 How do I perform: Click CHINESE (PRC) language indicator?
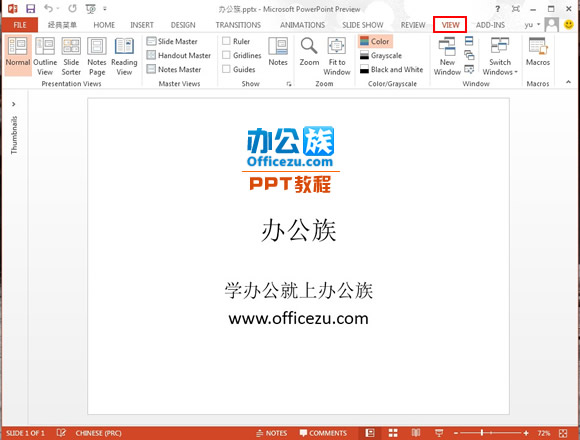coord(98,433)
